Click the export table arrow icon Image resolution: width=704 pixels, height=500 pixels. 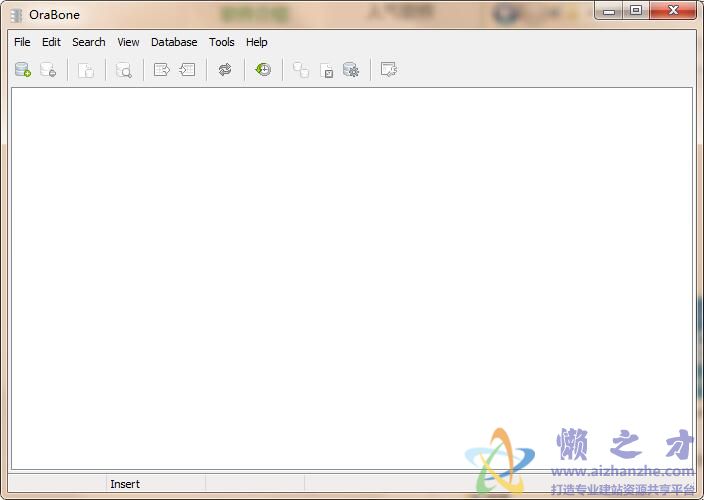click(x=162, y=70)
